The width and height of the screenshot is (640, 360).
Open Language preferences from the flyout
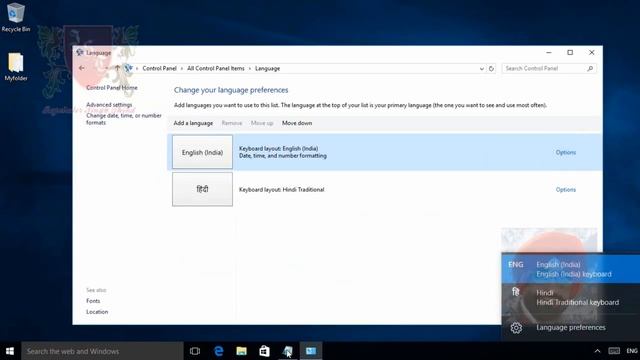coord(571,327)
